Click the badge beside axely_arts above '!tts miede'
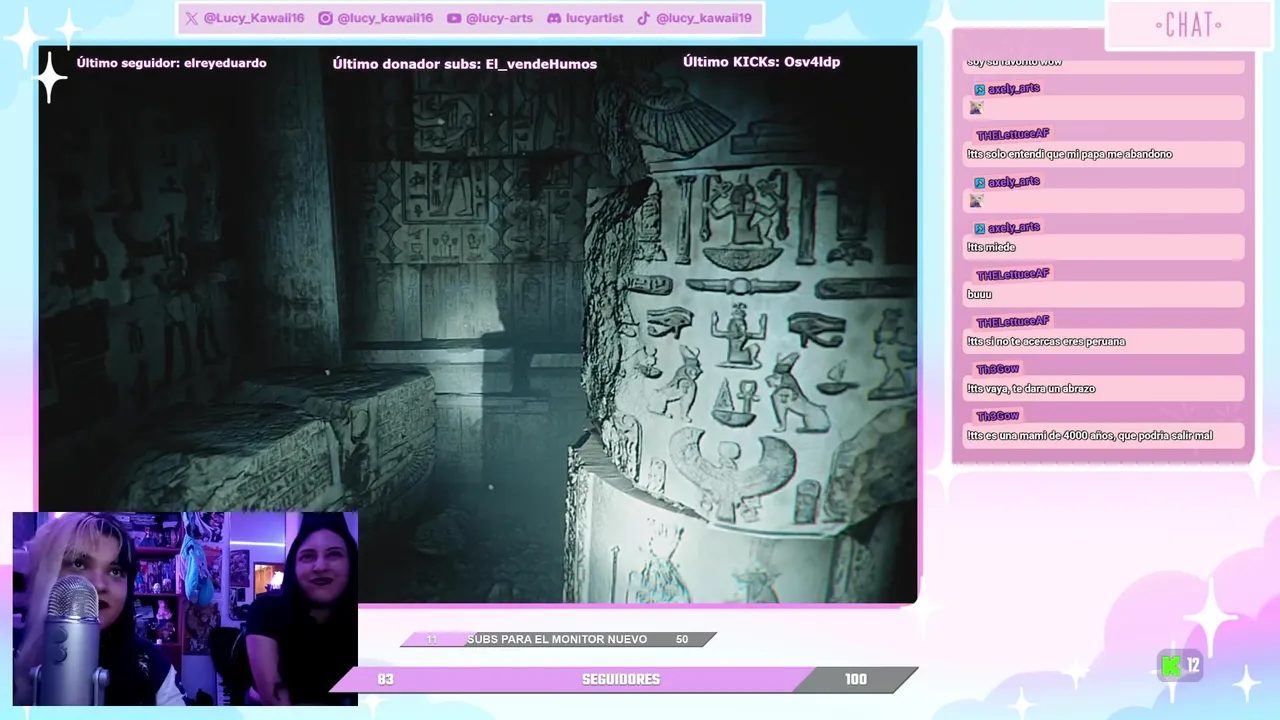This screenshot has height=720, width=1280. pos(980,228)
